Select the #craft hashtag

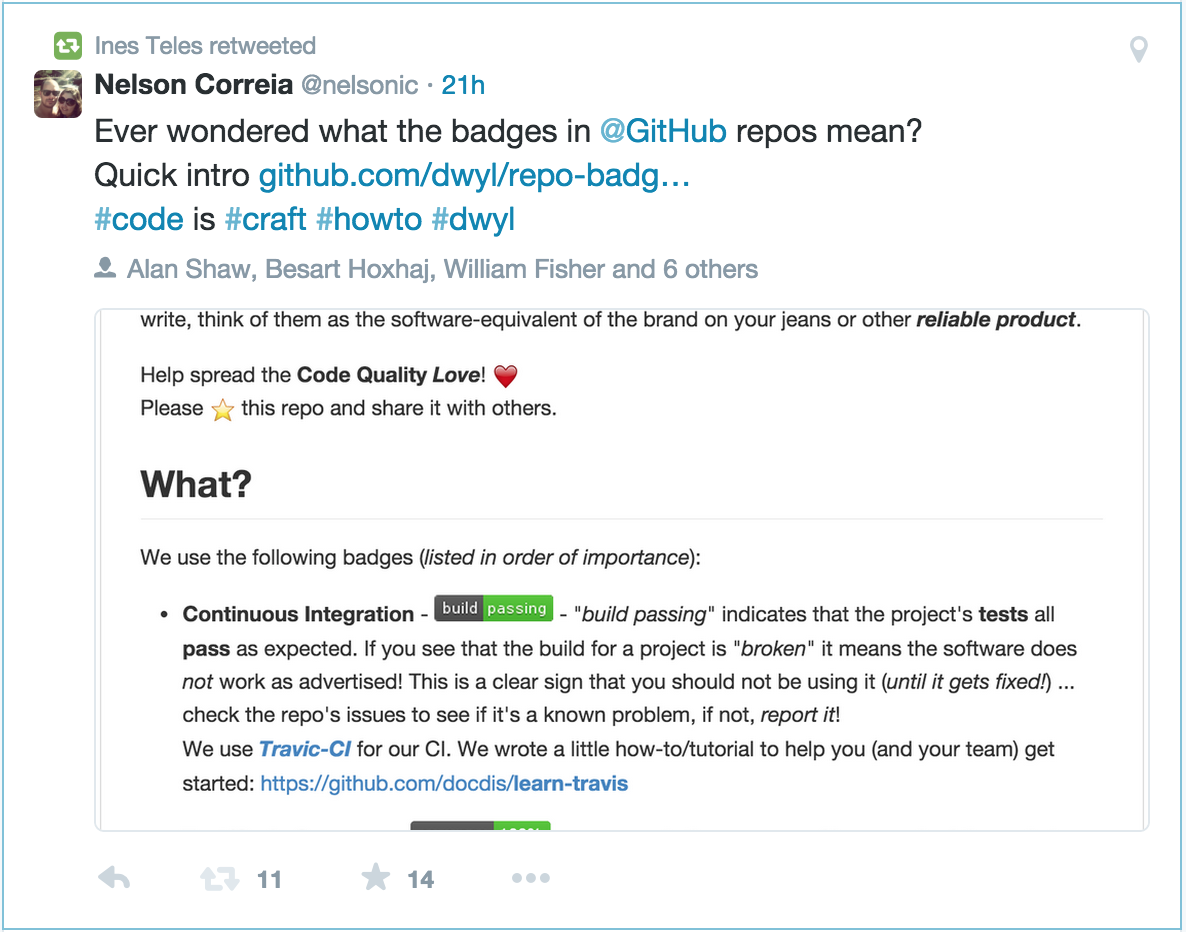coord(265,220)
